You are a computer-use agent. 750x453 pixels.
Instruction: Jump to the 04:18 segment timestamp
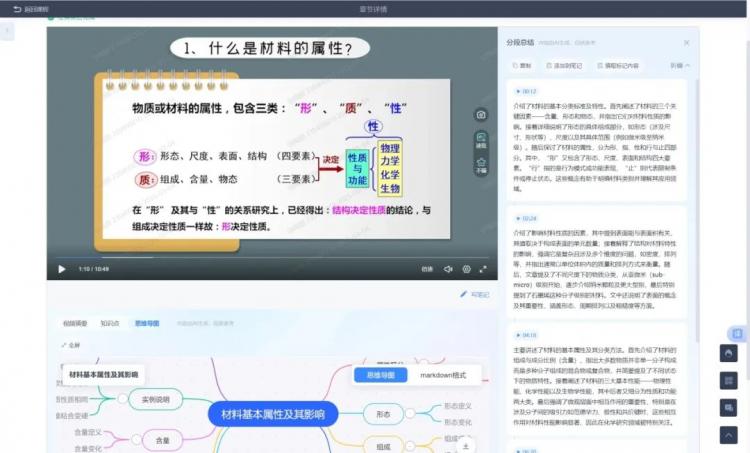tap(526, 335)
